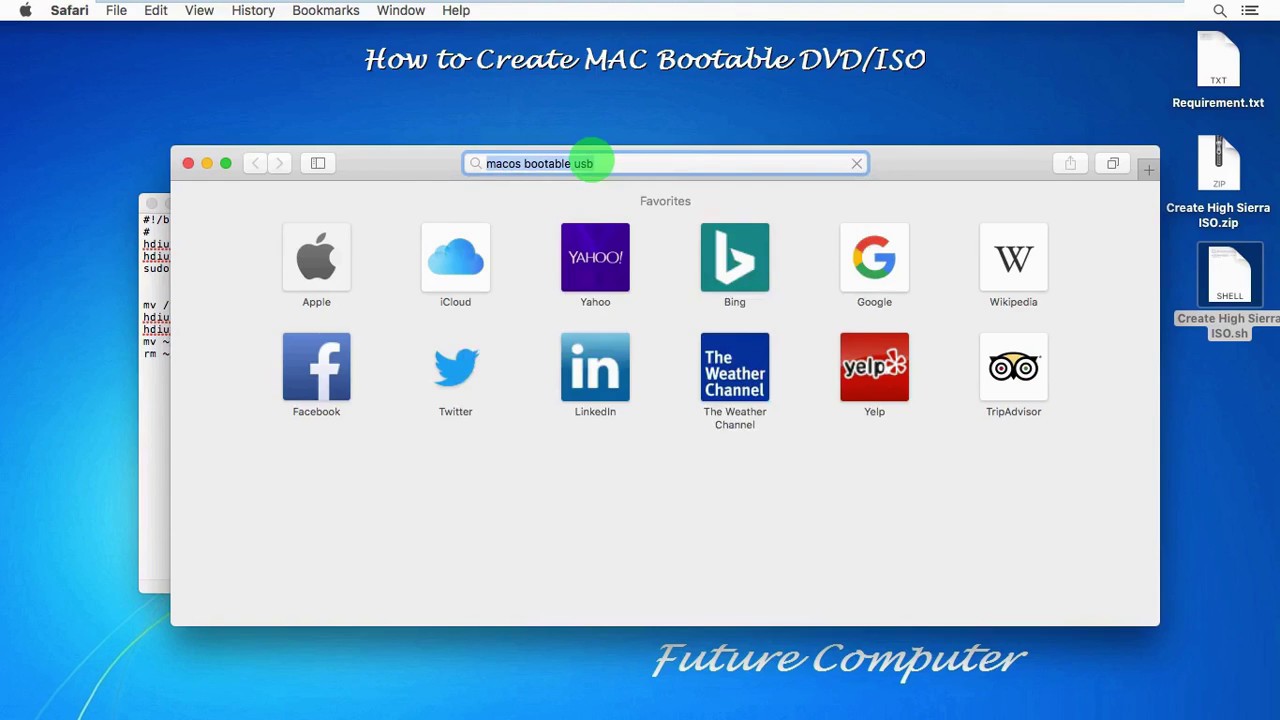Click the magnifier icon in address bar
Screen dimensions: 1280x720
tap(476, 163)
